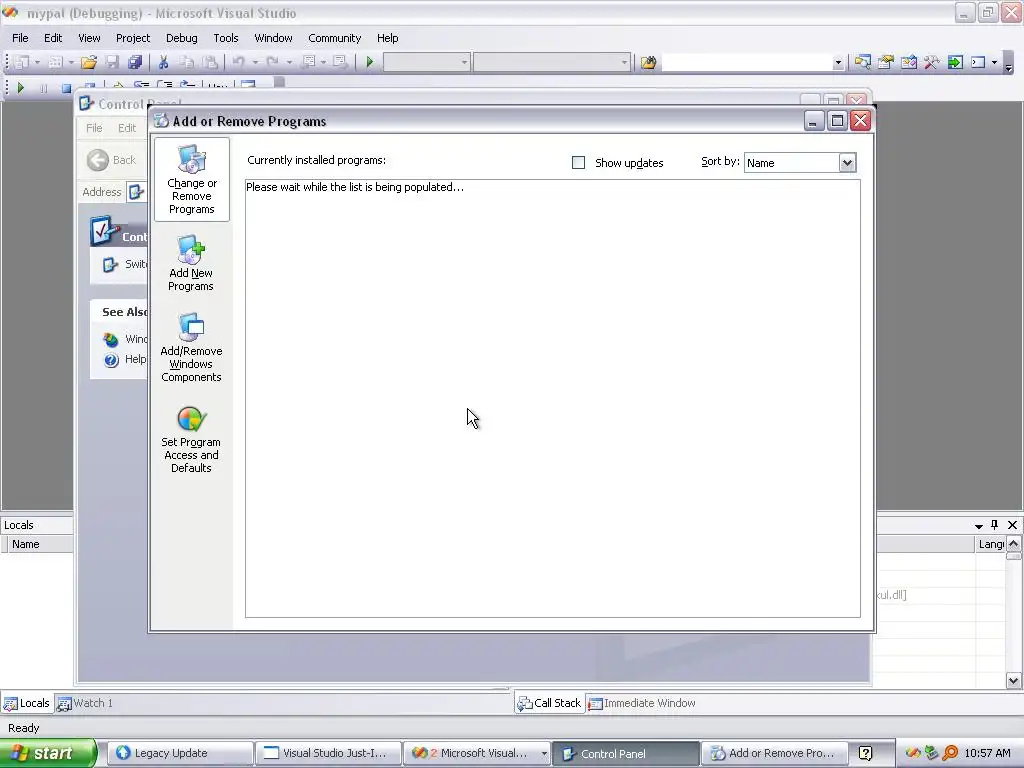Open Add/Remove Windows Components
This screenshot has height=768, width=1024.
pyautogui.click(x=191, y=347)
